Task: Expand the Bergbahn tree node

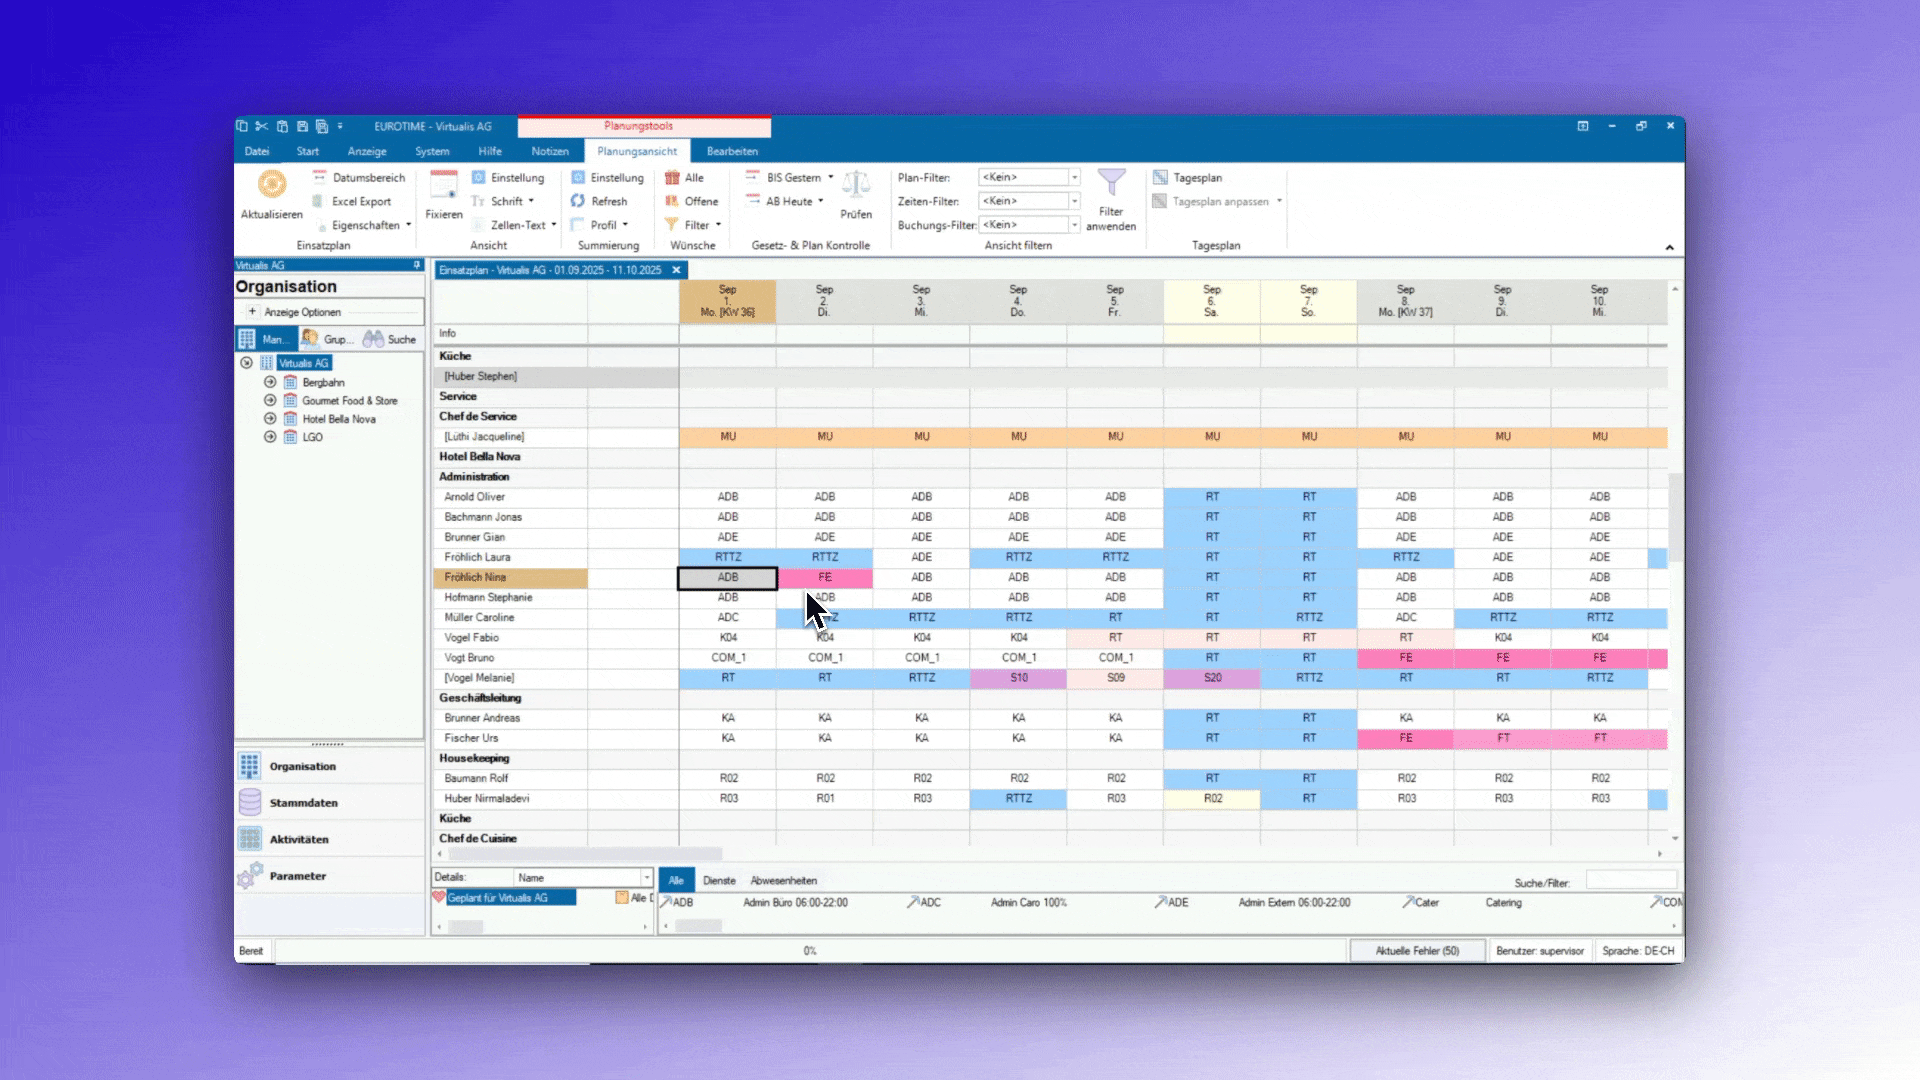Action: [270, 382]
